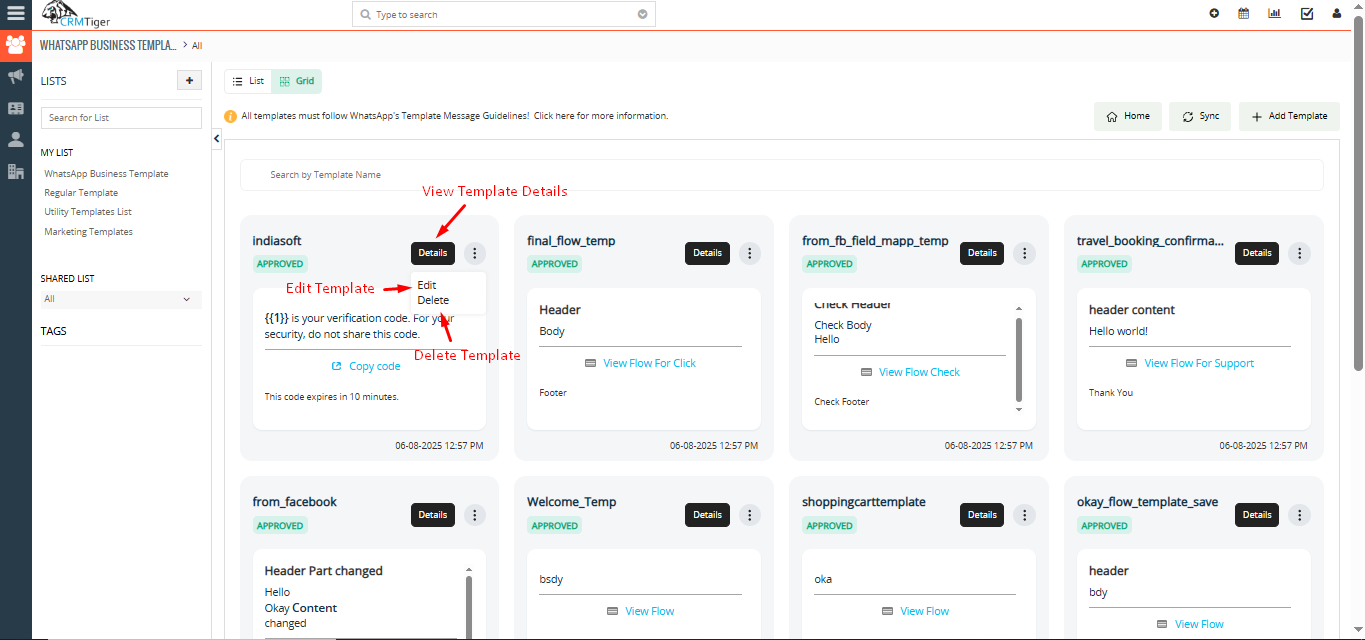Open the reports chart icon in top bar

(x=1274, y=14)
